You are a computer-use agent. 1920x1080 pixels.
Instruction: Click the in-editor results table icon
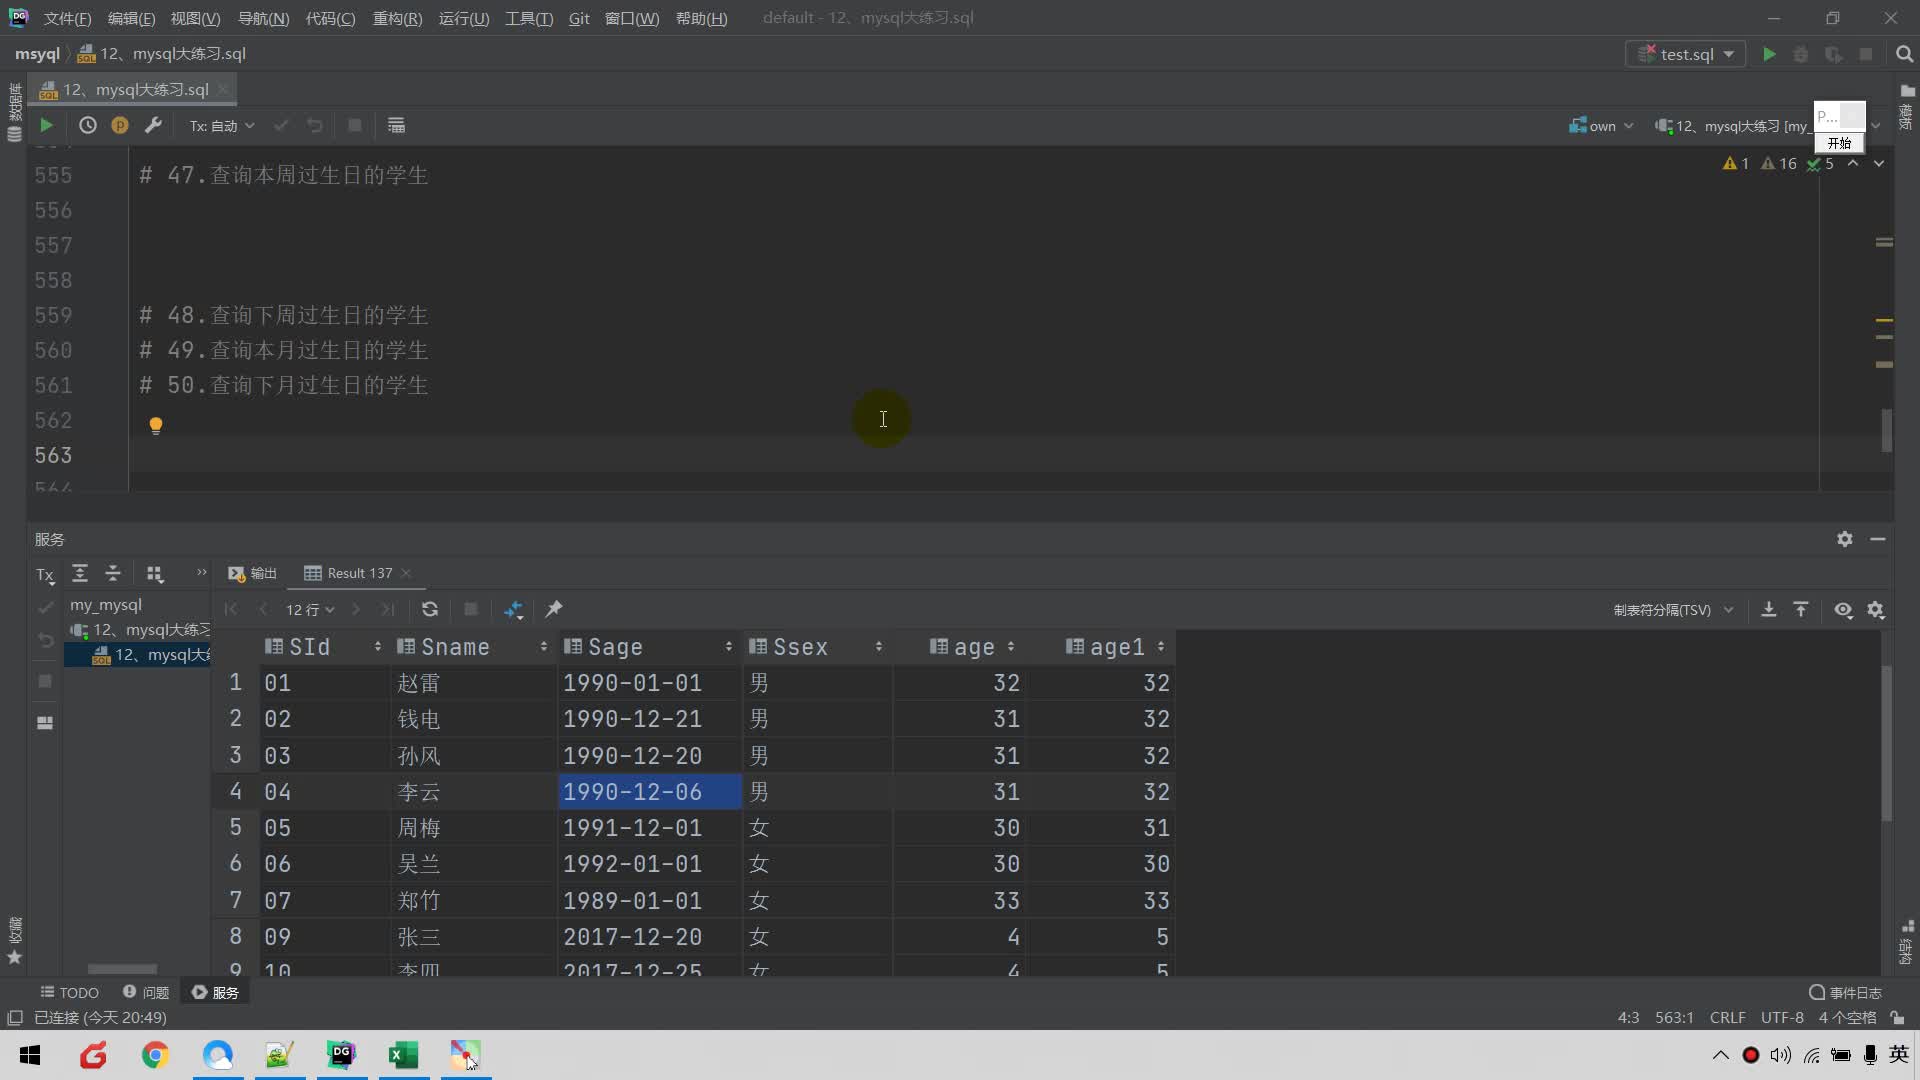(x=396, y=125)
